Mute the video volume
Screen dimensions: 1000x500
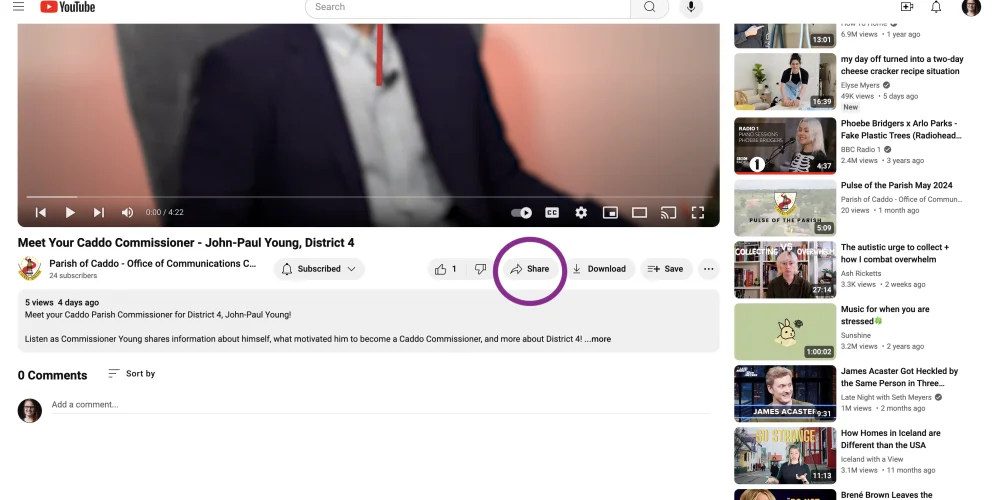127,212
